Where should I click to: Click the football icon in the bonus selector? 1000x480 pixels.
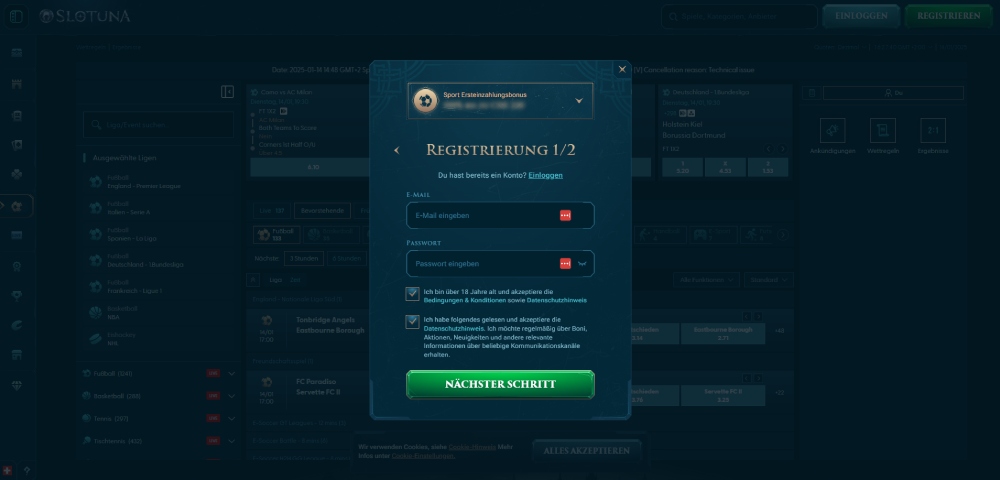(426, 100)
